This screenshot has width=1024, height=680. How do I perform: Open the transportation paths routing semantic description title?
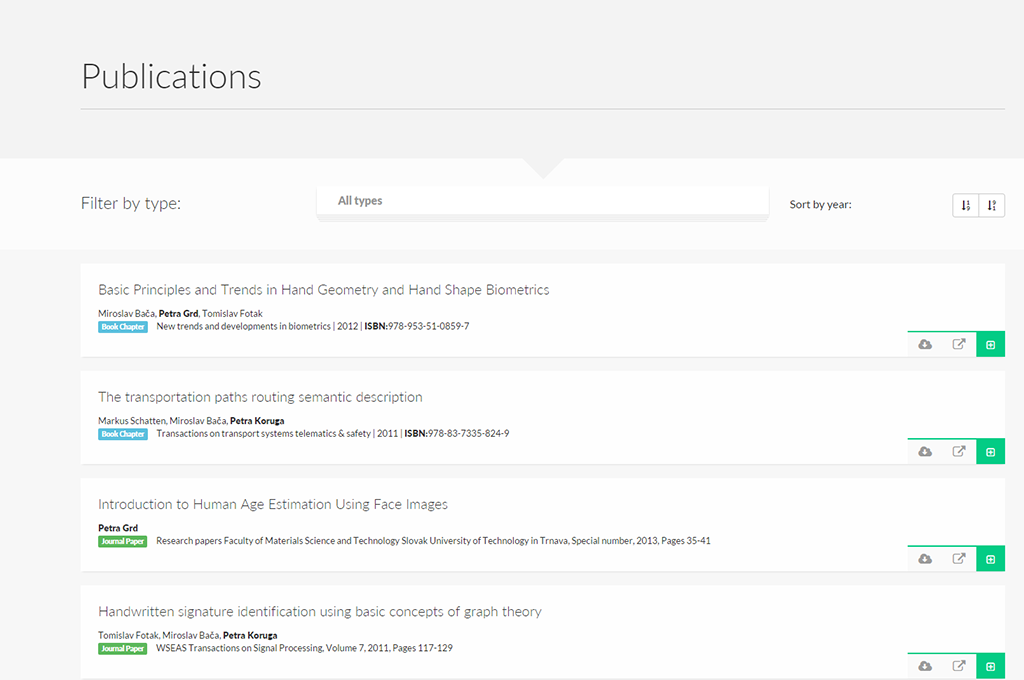(260, 397)
